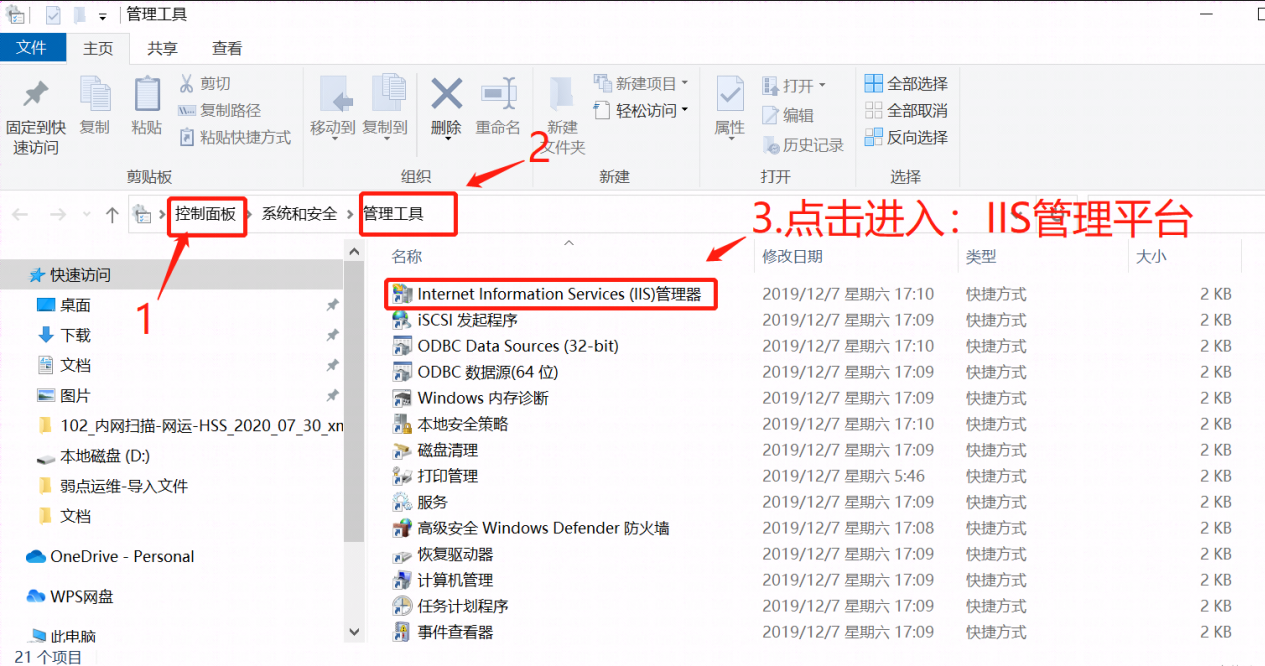
Task: Click Paste shortcut (粘贴快捷方式)
Action: click(234, 137)
